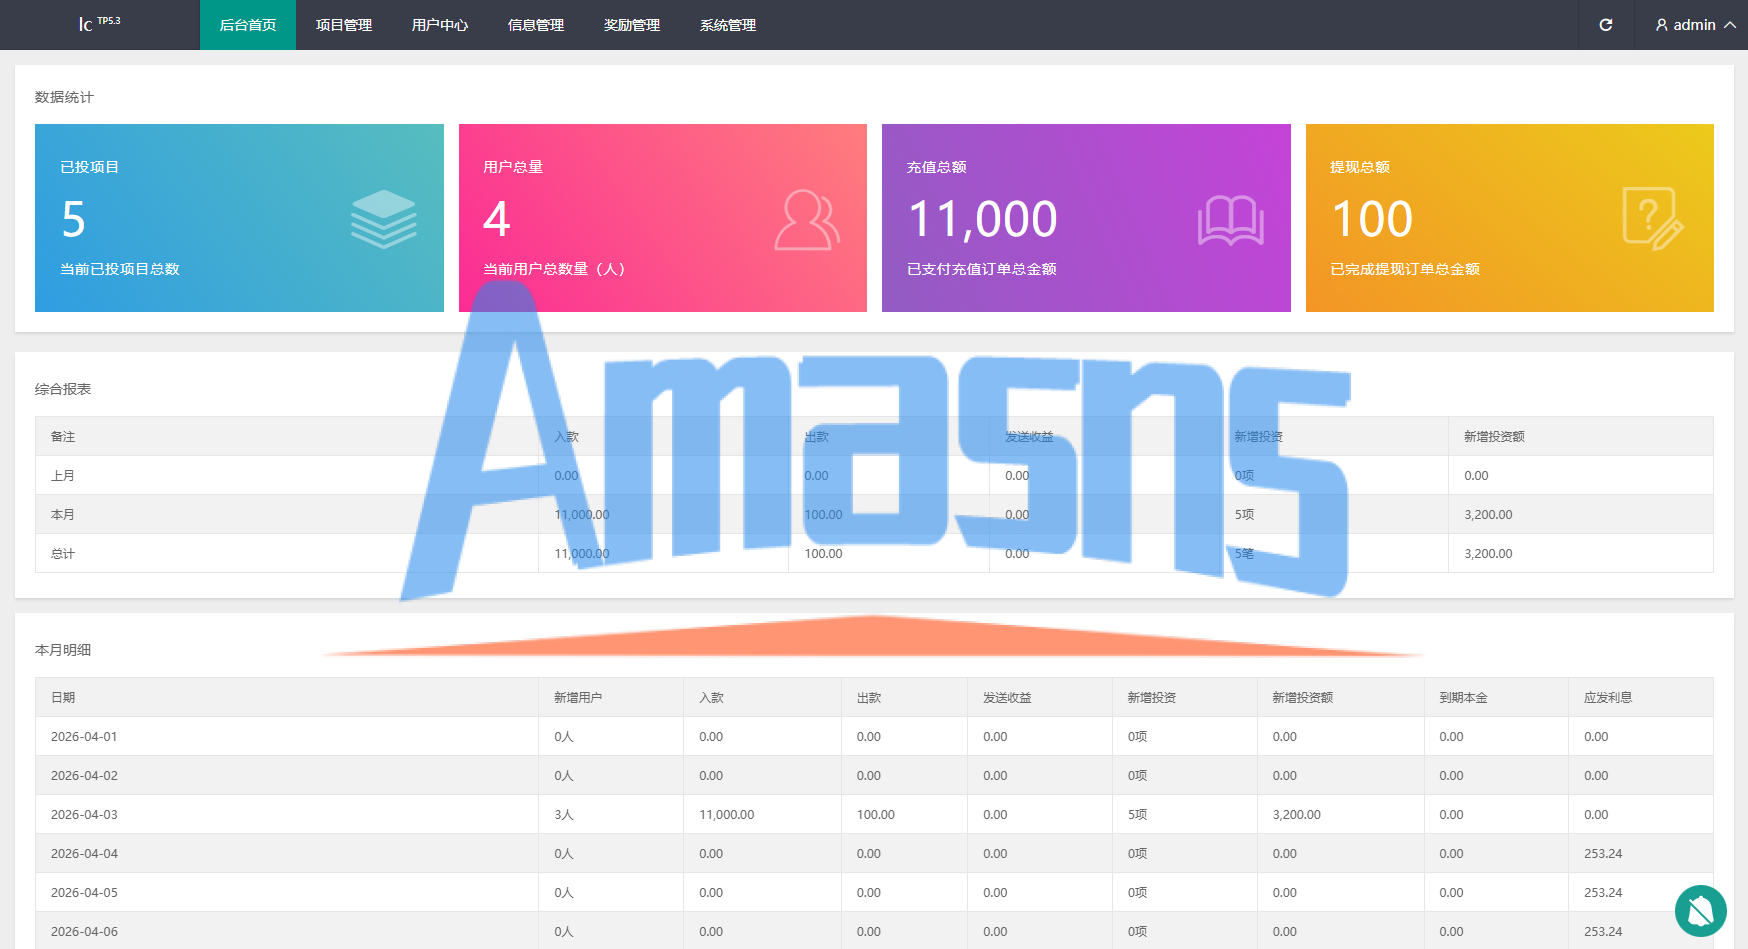
Task: Click the lc TP5.3 logo
Action: pos(99,23)
